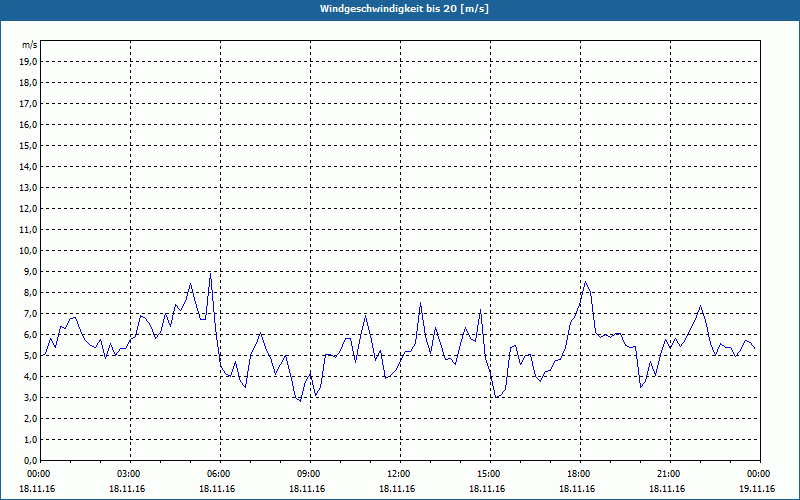
Task: Click the 18,0 y-axis label
Action: point(28,83)
